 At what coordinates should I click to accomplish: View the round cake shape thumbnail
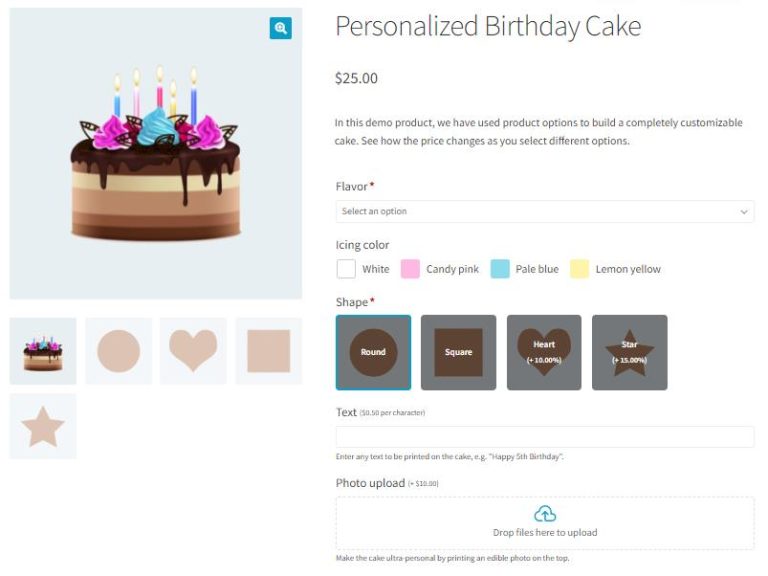(x=118, y=351)
